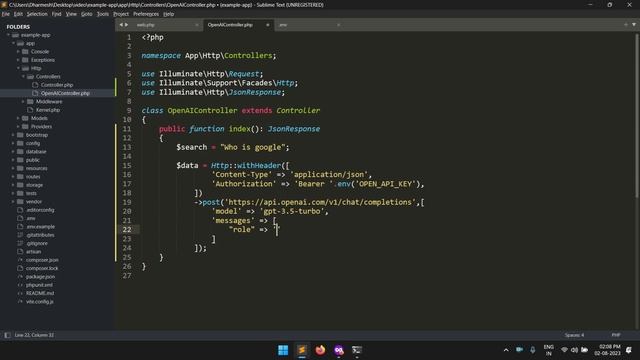Image resolution: width=640 pixels, height=360 pixels.
Task: Close the OpenAIController.php tab
Action: click(x=268, y=25)
